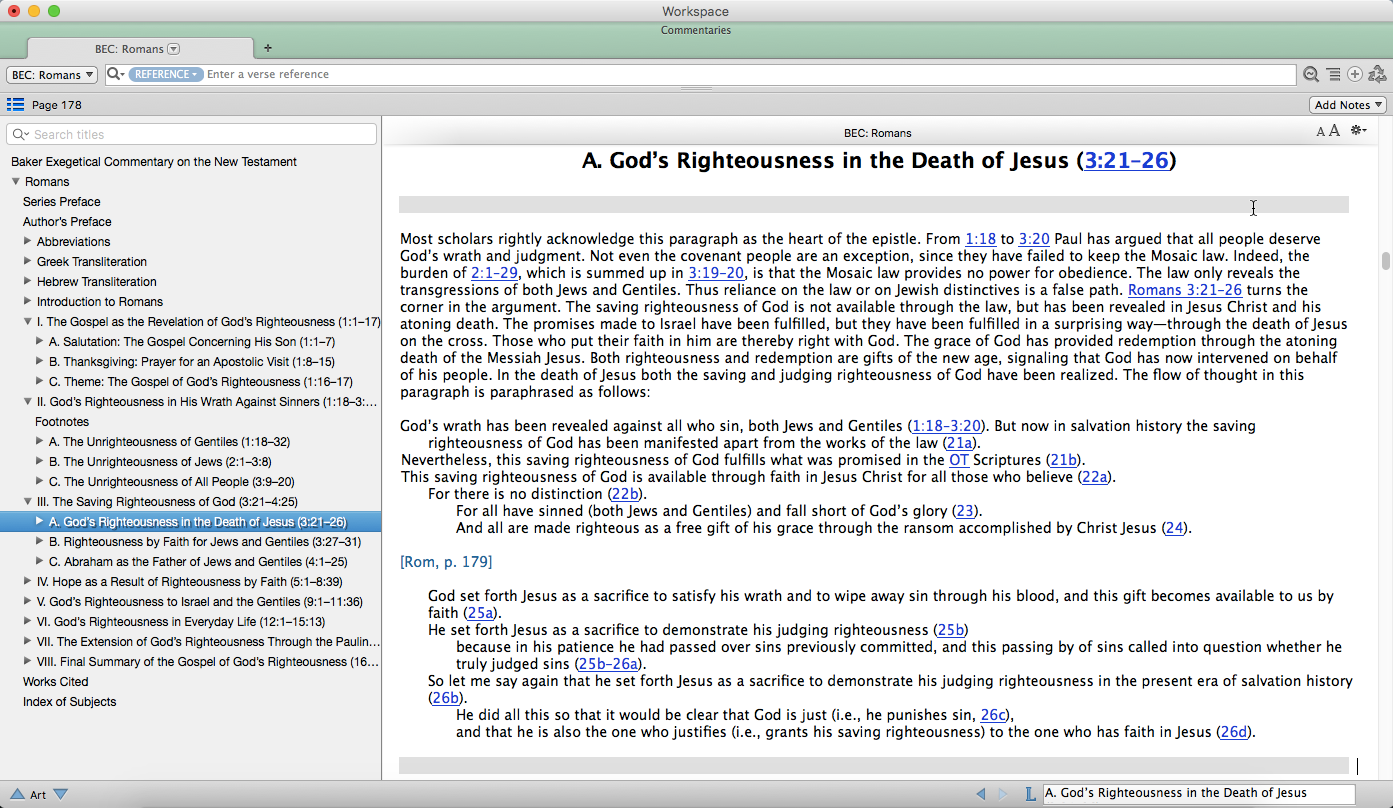Screen dimensions: 1393x808
Task: Expand IV. Hope as a Result section
Action: [x=28, y=582]
